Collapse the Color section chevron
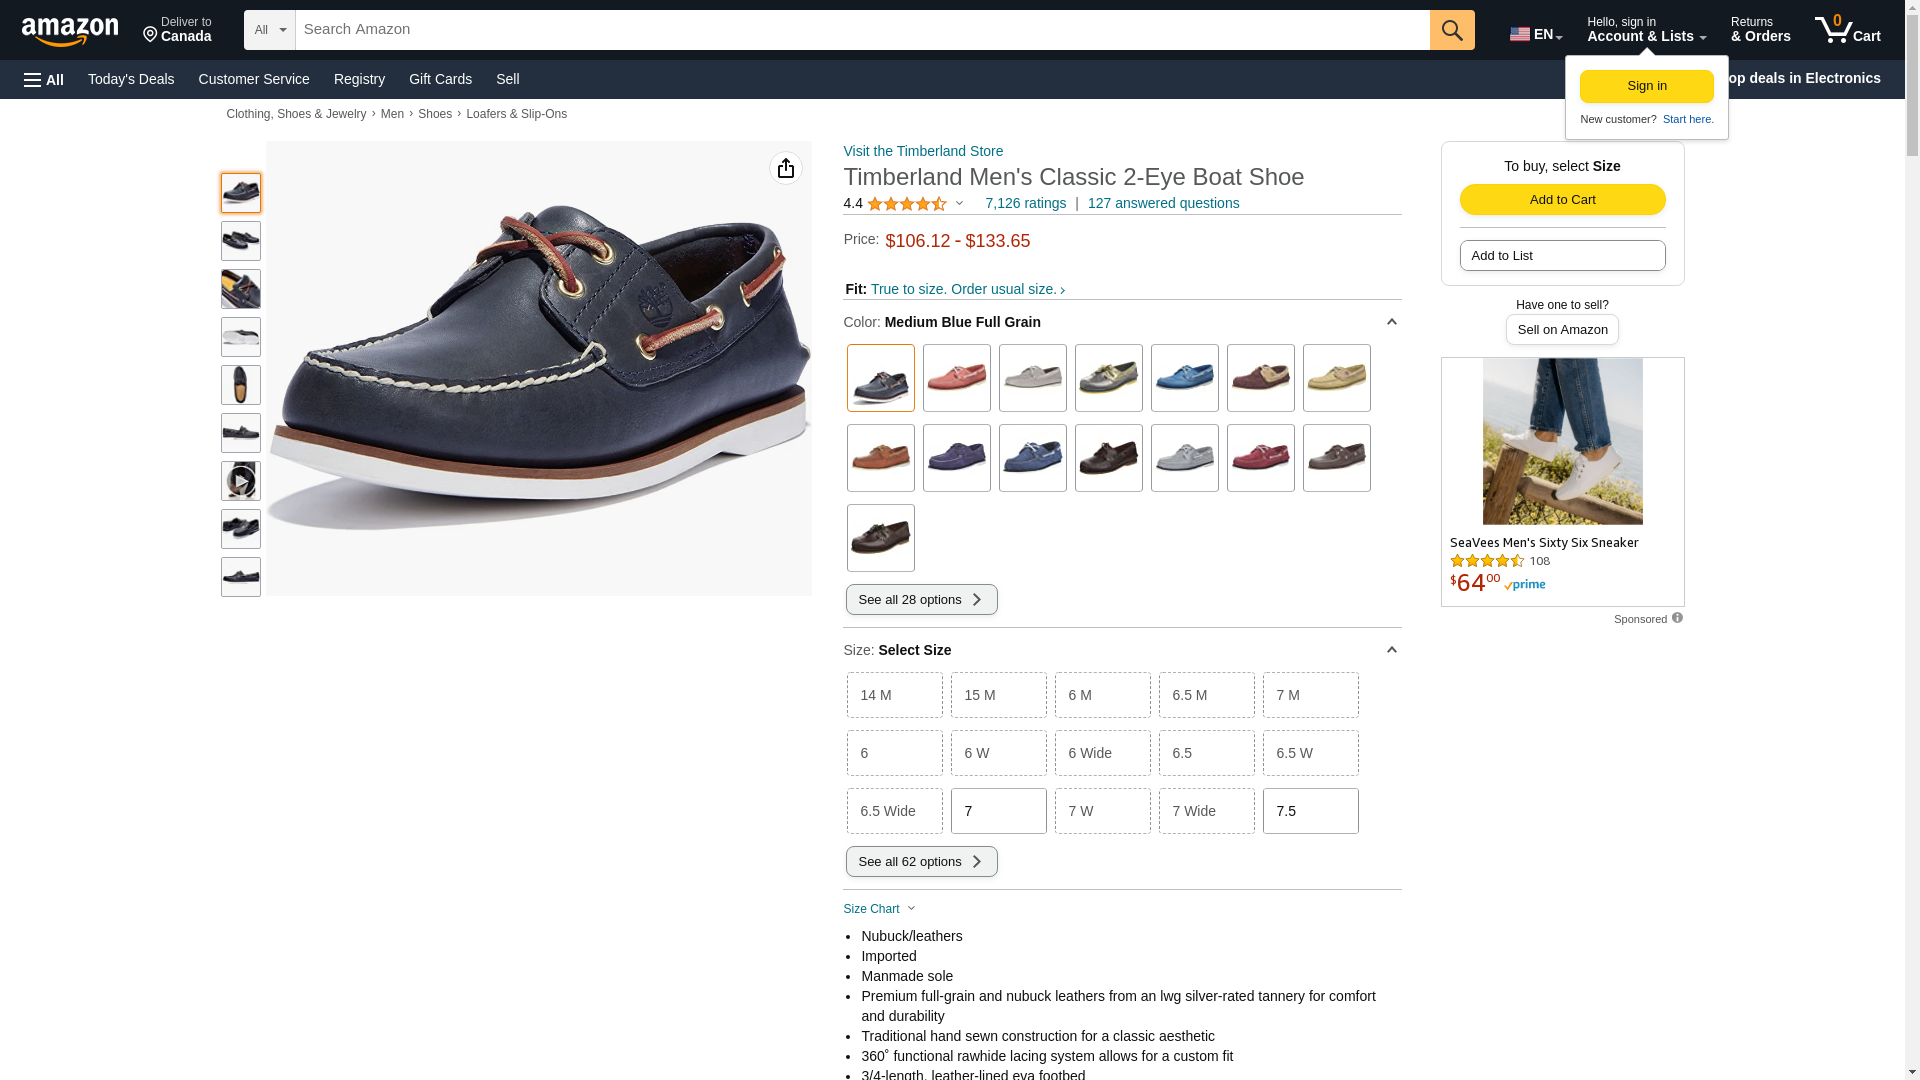Viewport: 1920px width, 1080px height. (x=1391, y=322)
